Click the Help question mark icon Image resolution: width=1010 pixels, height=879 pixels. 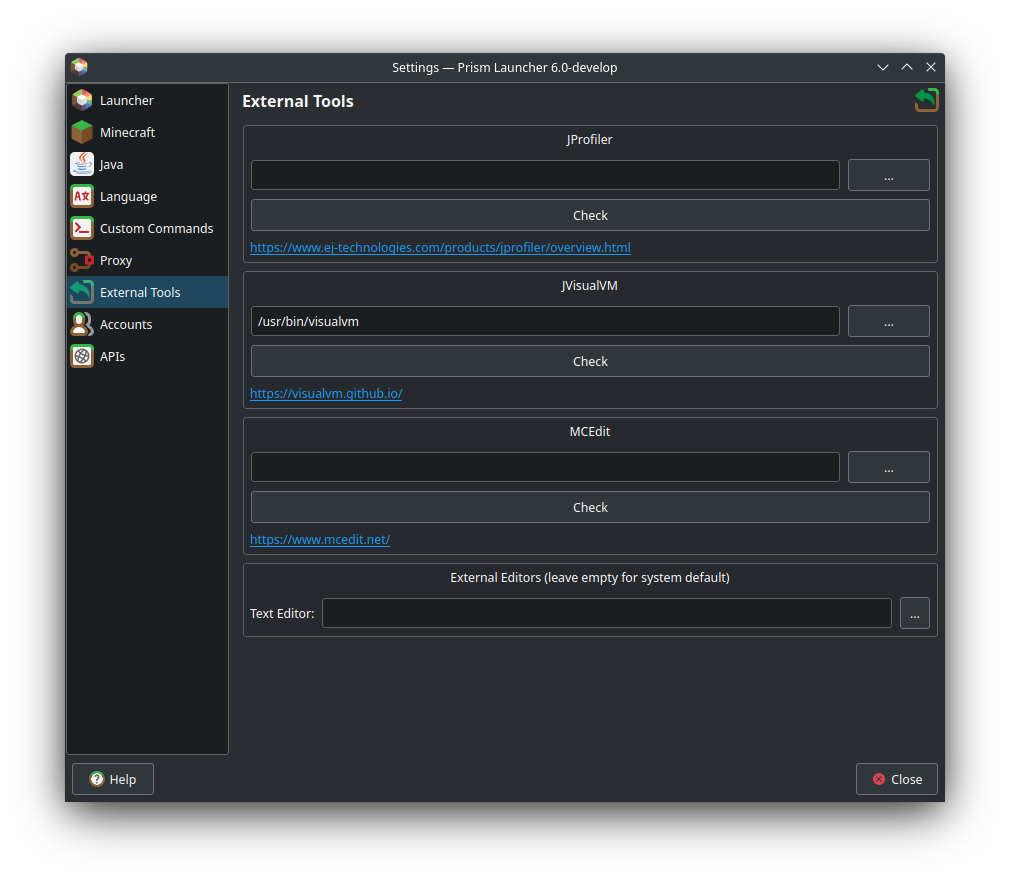(97, 779)
